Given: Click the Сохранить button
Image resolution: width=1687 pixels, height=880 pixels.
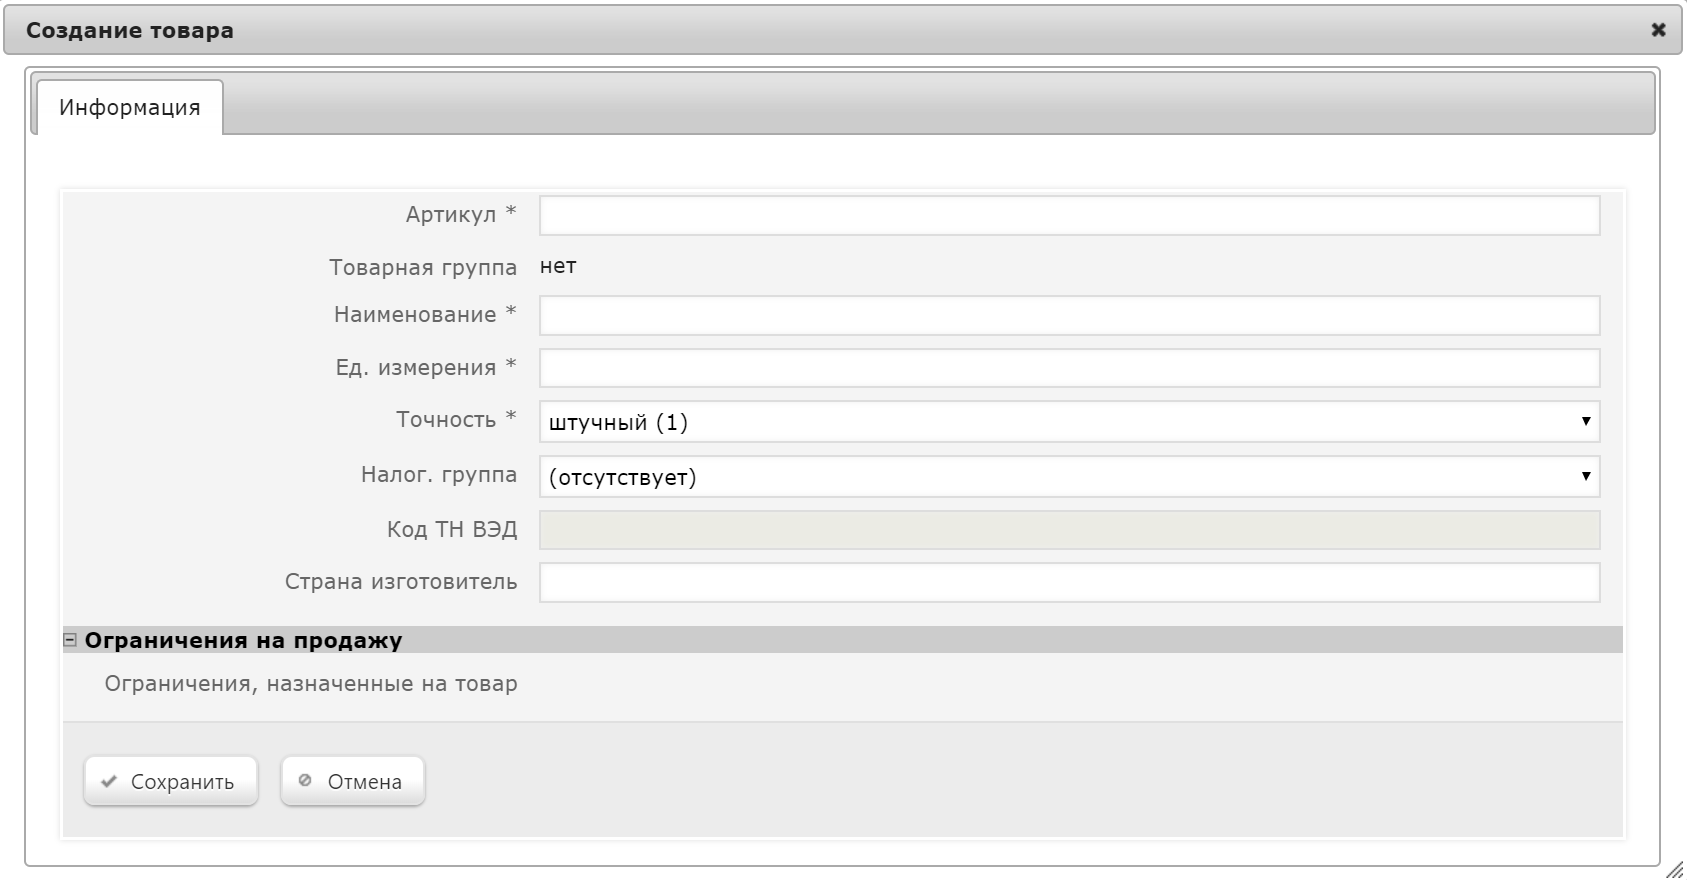Looking at the screenshot, I should pyautogui.click(x=171, y=781).
